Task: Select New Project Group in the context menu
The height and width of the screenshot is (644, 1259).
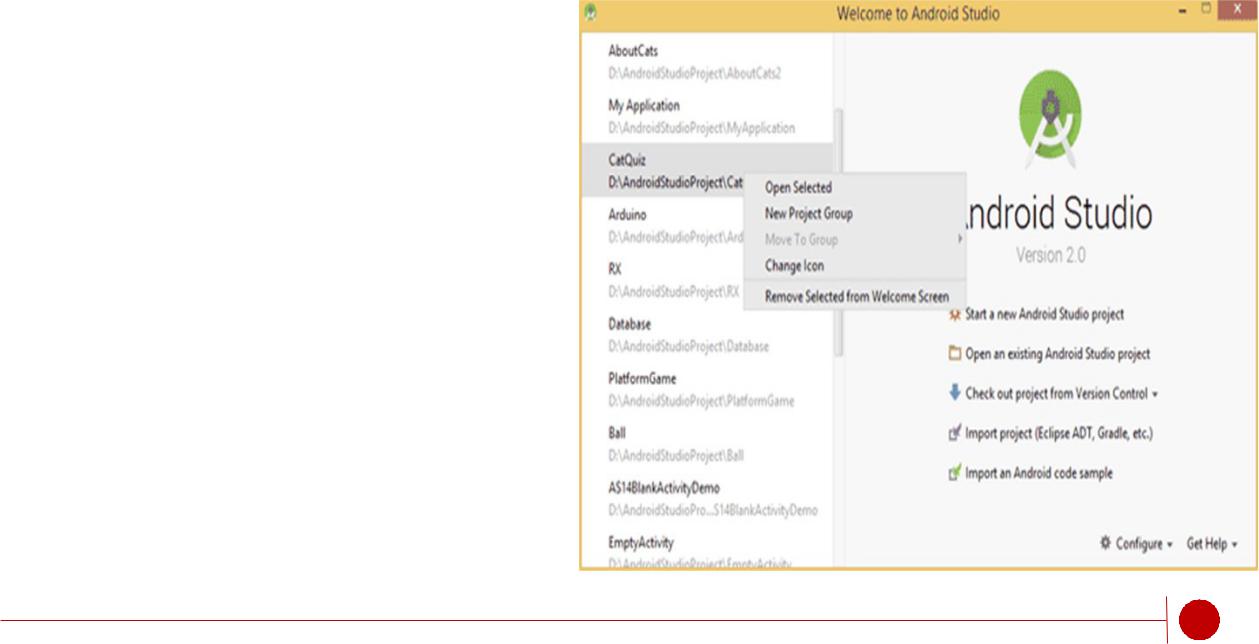Action: click(854, 213)
